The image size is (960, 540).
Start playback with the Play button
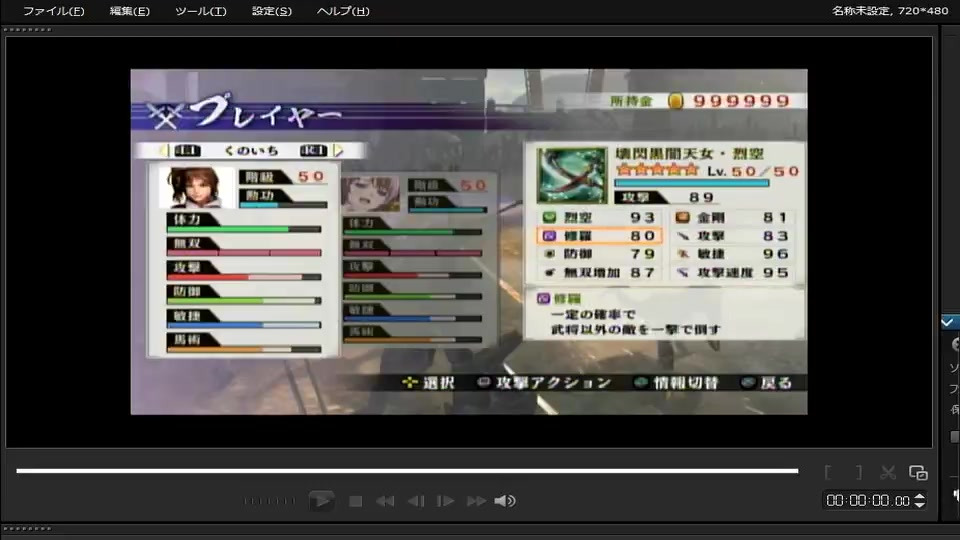(x=321, y=501)
